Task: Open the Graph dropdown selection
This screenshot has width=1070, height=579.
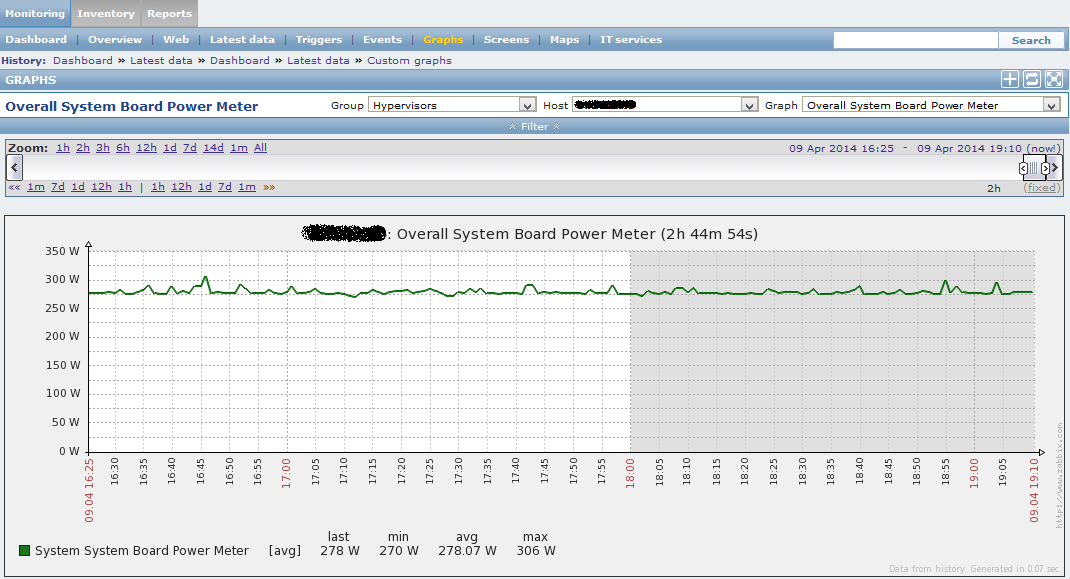Action: pyautogui.click(x=931, y=105)
